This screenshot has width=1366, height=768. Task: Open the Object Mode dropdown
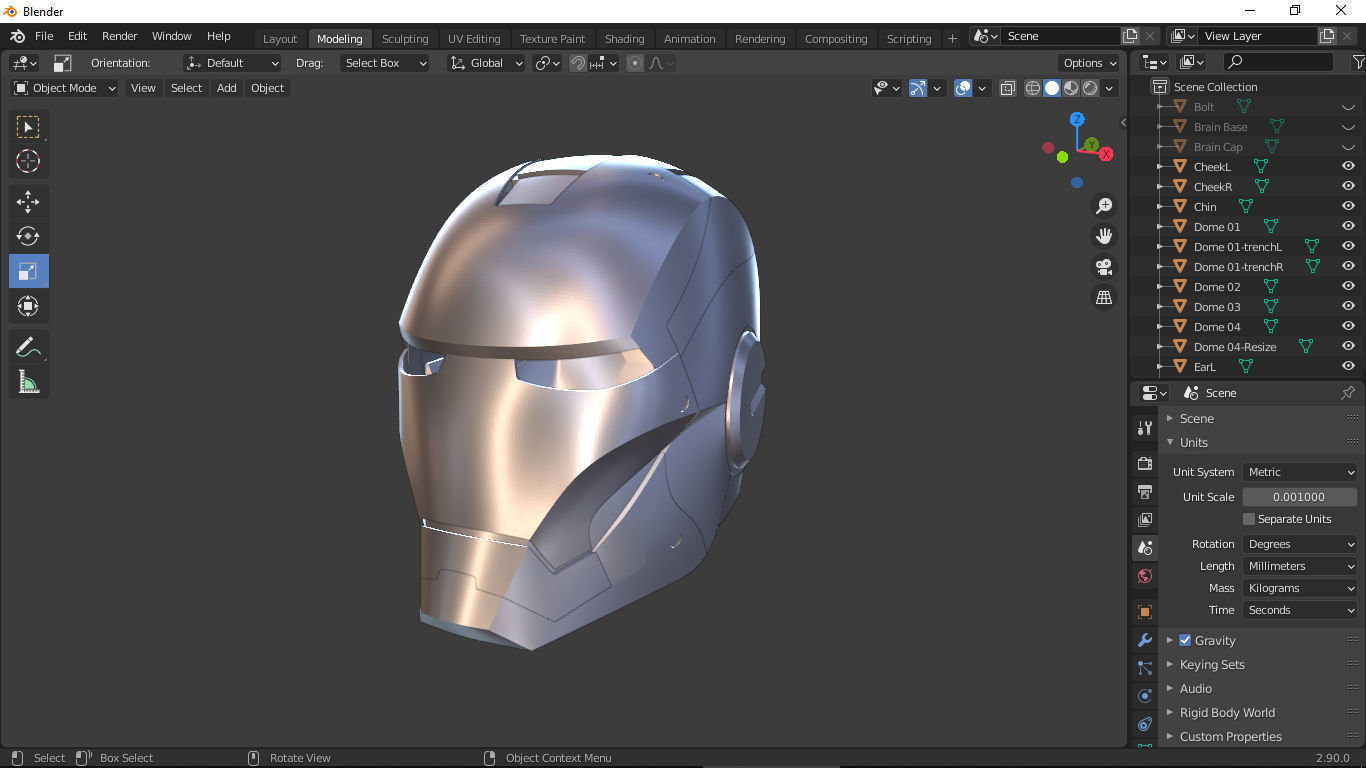65,88
